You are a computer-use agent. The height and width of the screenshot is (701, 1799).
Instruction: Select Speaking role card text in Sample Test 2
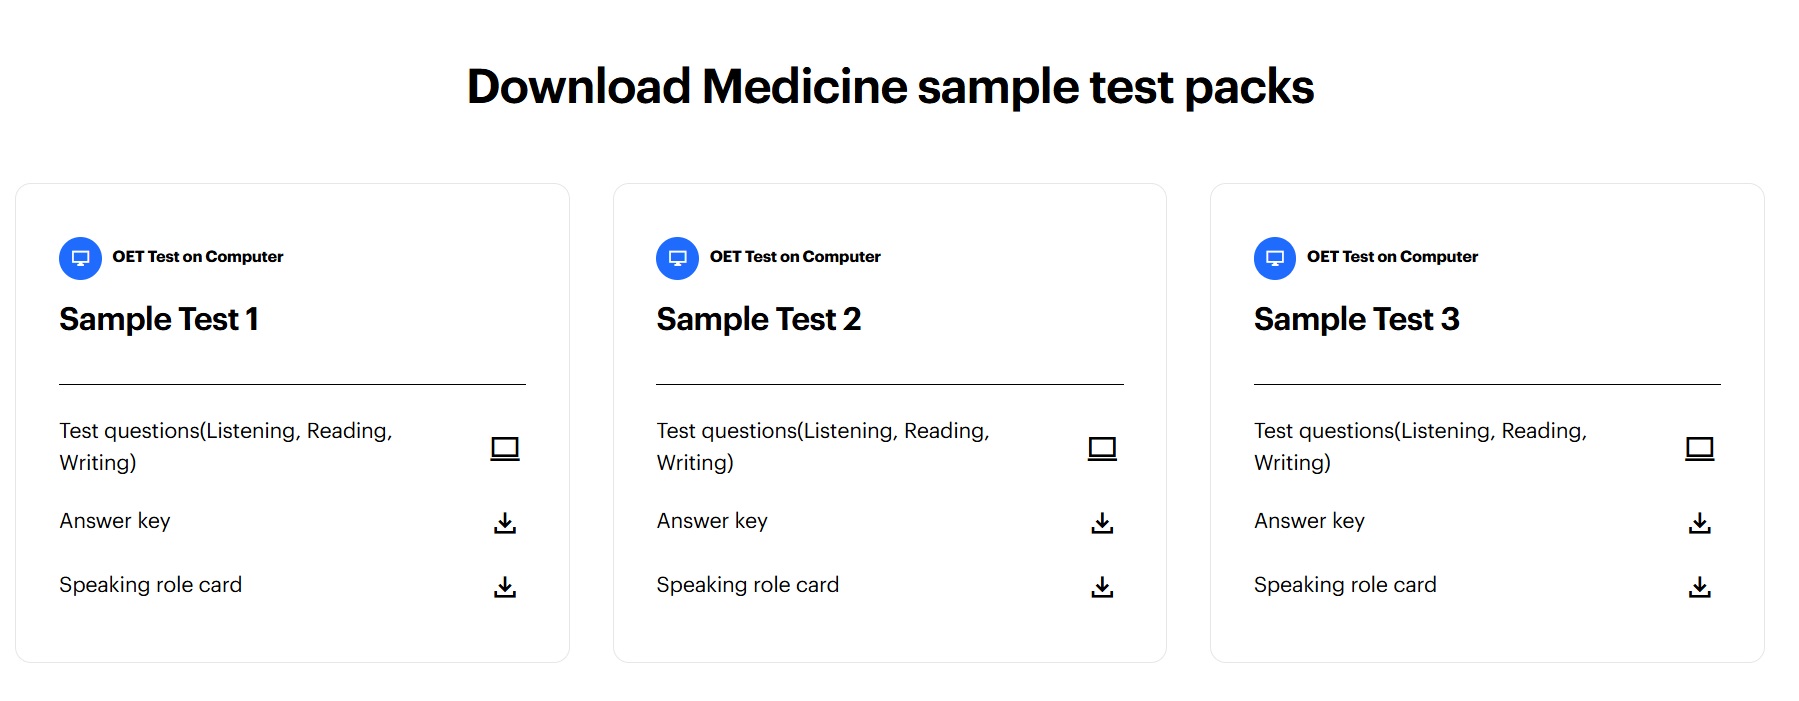coord(748,585)
